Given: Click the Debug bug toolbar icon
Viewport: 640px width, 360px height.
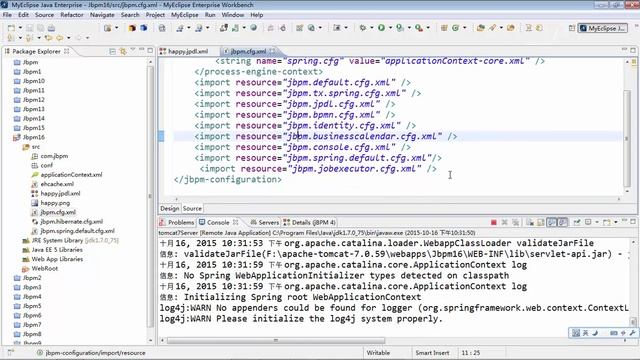Looking at the screenshot, I should coord(362,28).
